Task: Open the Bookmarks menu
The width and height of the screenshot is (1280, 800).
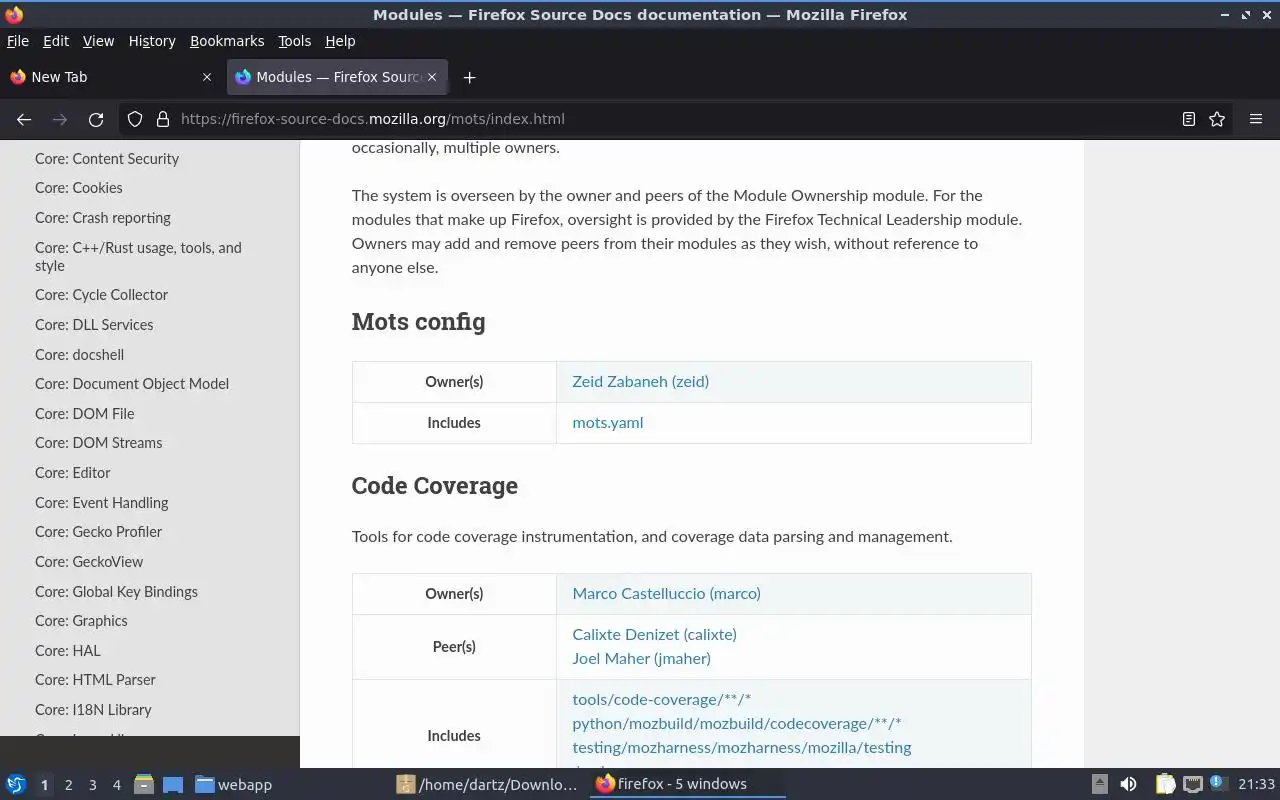Action: [x=227, y=41]
